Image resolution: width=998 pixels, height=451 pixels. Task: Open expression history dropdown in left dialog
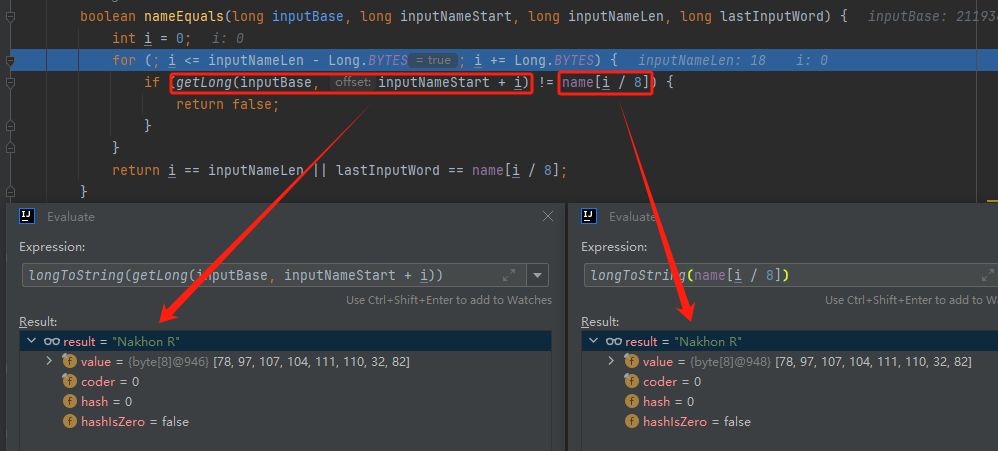(x=538, y=275)
